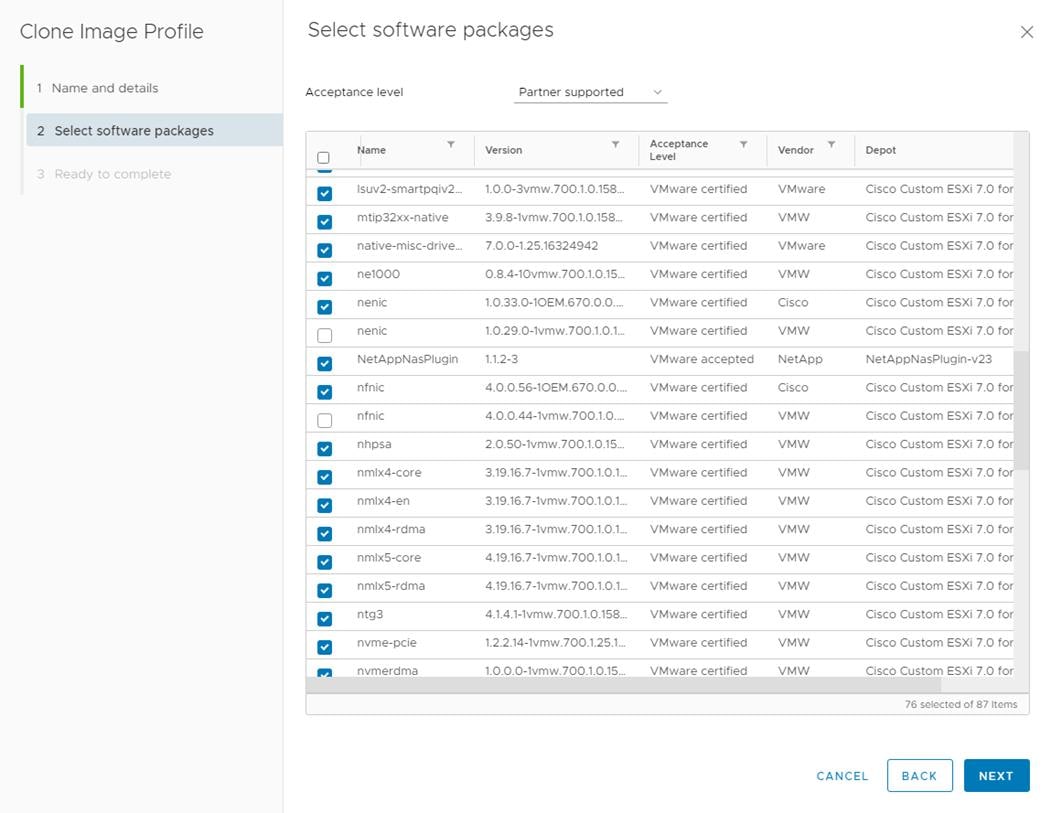Open the Vendor column filter icon
Image resolution: width=1051 pixels, height=813 pixels.
[x=831, y=144]
